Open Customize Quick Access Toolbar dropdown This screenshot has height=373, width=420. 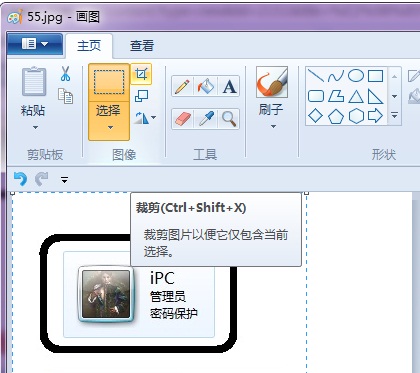click(x=64, y=180)
